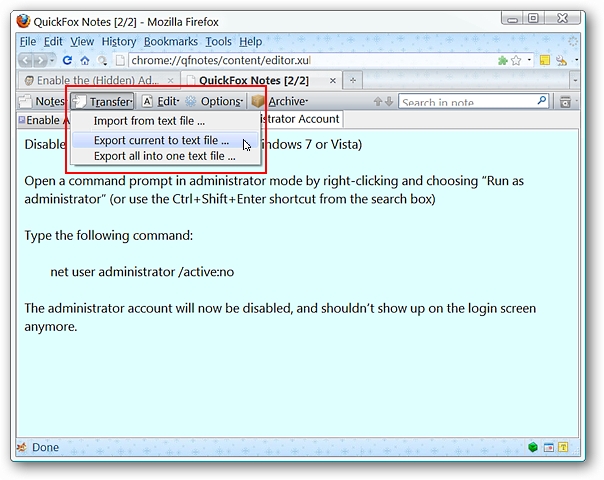Click the window mode icon right of search
The width and height of the screenshot is (604, 480).
click(x=565, y=102)
